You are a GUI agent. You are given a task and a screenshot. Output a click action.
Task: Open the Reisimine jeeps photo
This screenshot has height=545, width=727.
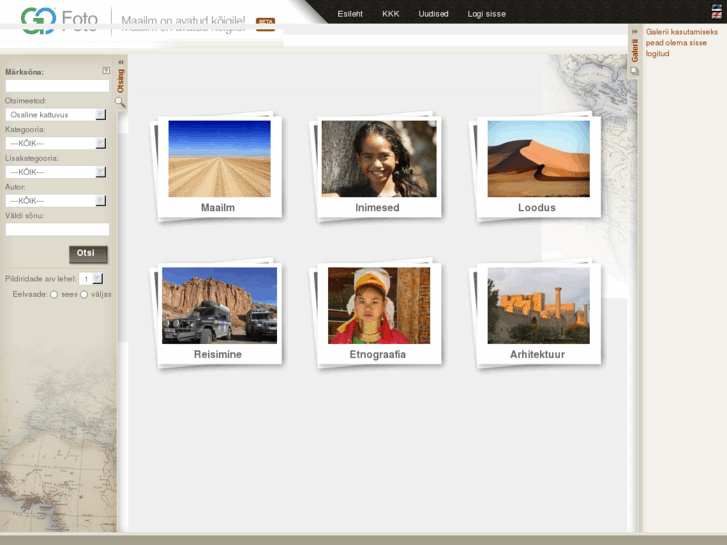[219, 306]
